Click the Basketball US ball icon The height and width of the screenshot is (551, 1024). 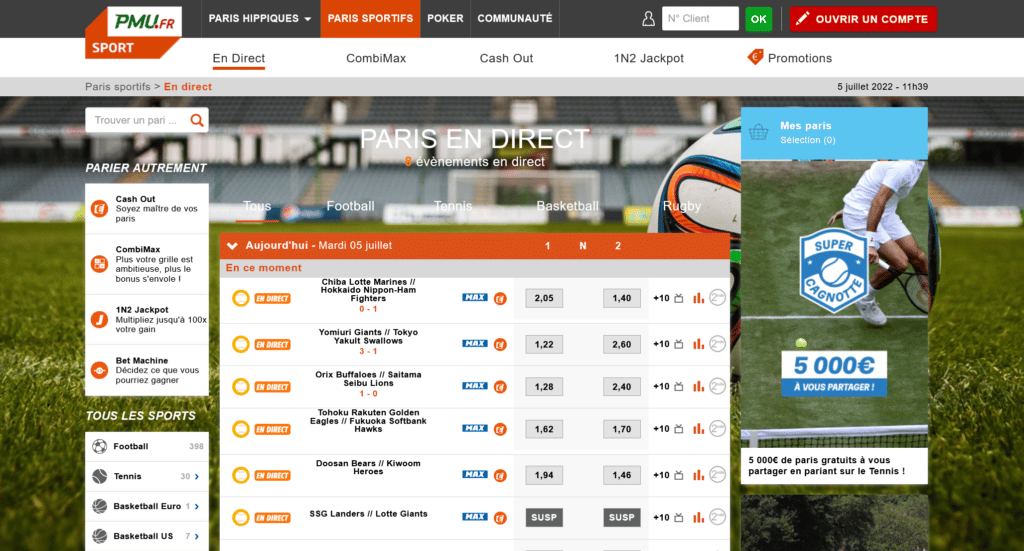point(99,536)
